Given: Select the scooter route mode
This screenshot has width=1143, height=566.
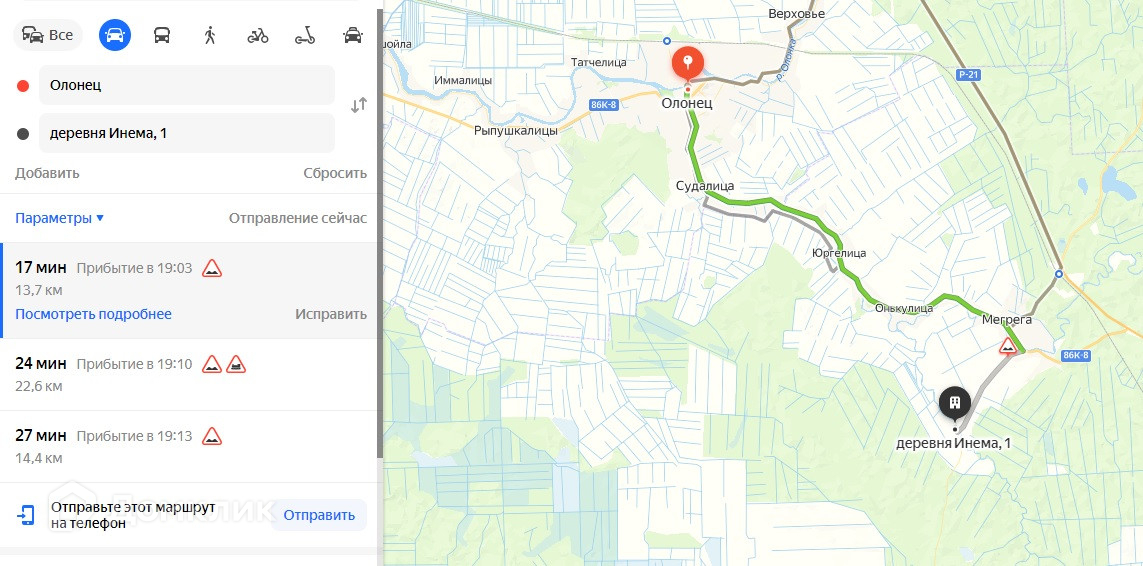Looking at the screenshot, I should [x=305, y=35].
